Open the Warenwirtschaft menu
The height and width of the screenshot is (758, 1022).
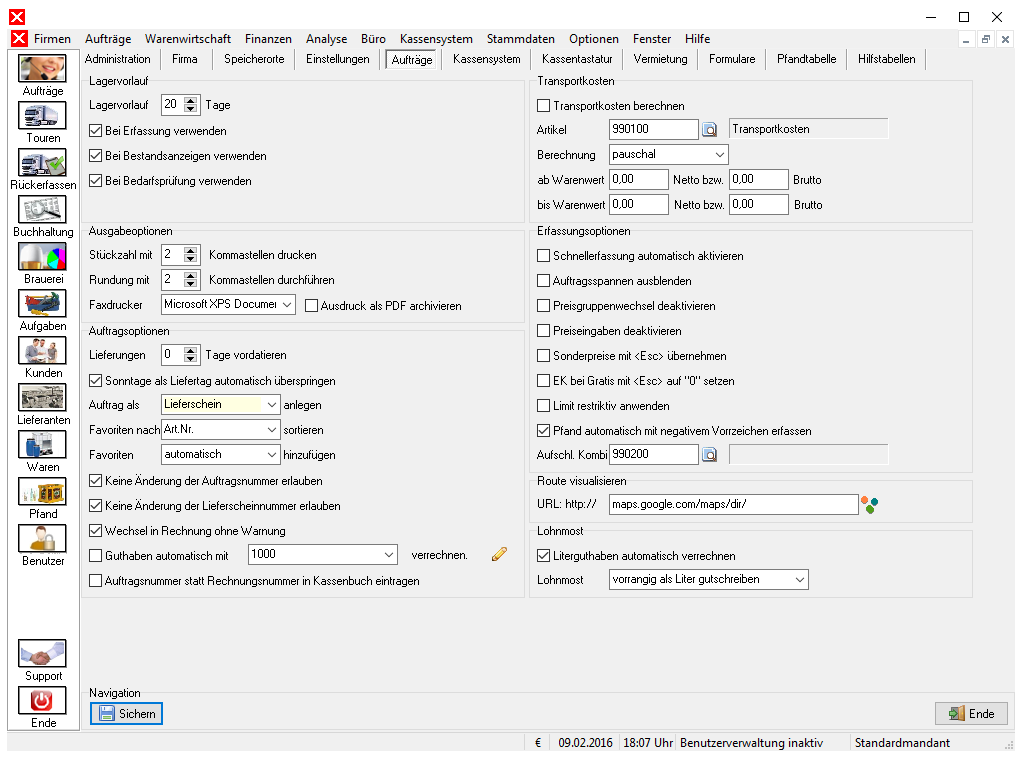[x=188, y=39]
